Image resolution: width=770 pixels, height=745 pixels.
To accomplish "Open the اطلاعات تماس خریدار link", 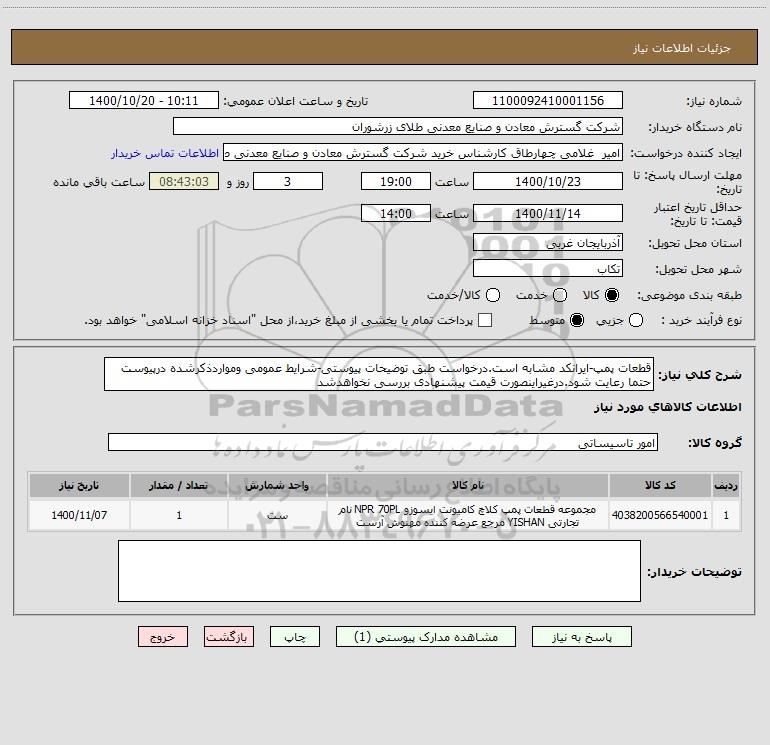I will click(165, 153).
